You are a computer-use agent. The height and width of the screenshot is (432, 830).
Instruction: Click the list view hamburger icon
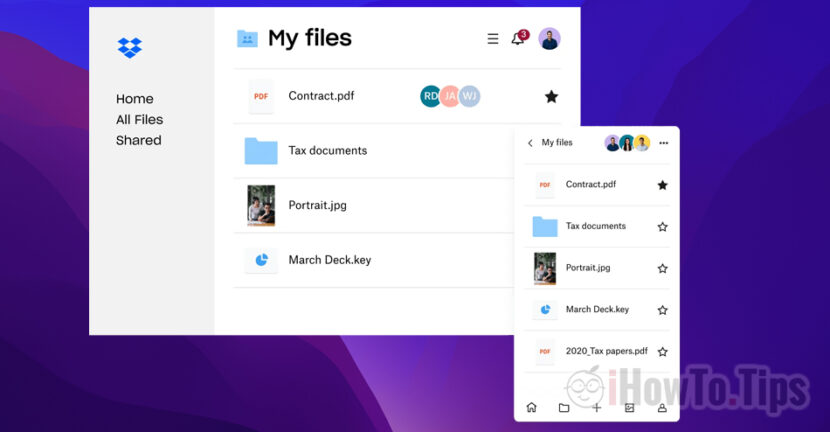[492, 39]
